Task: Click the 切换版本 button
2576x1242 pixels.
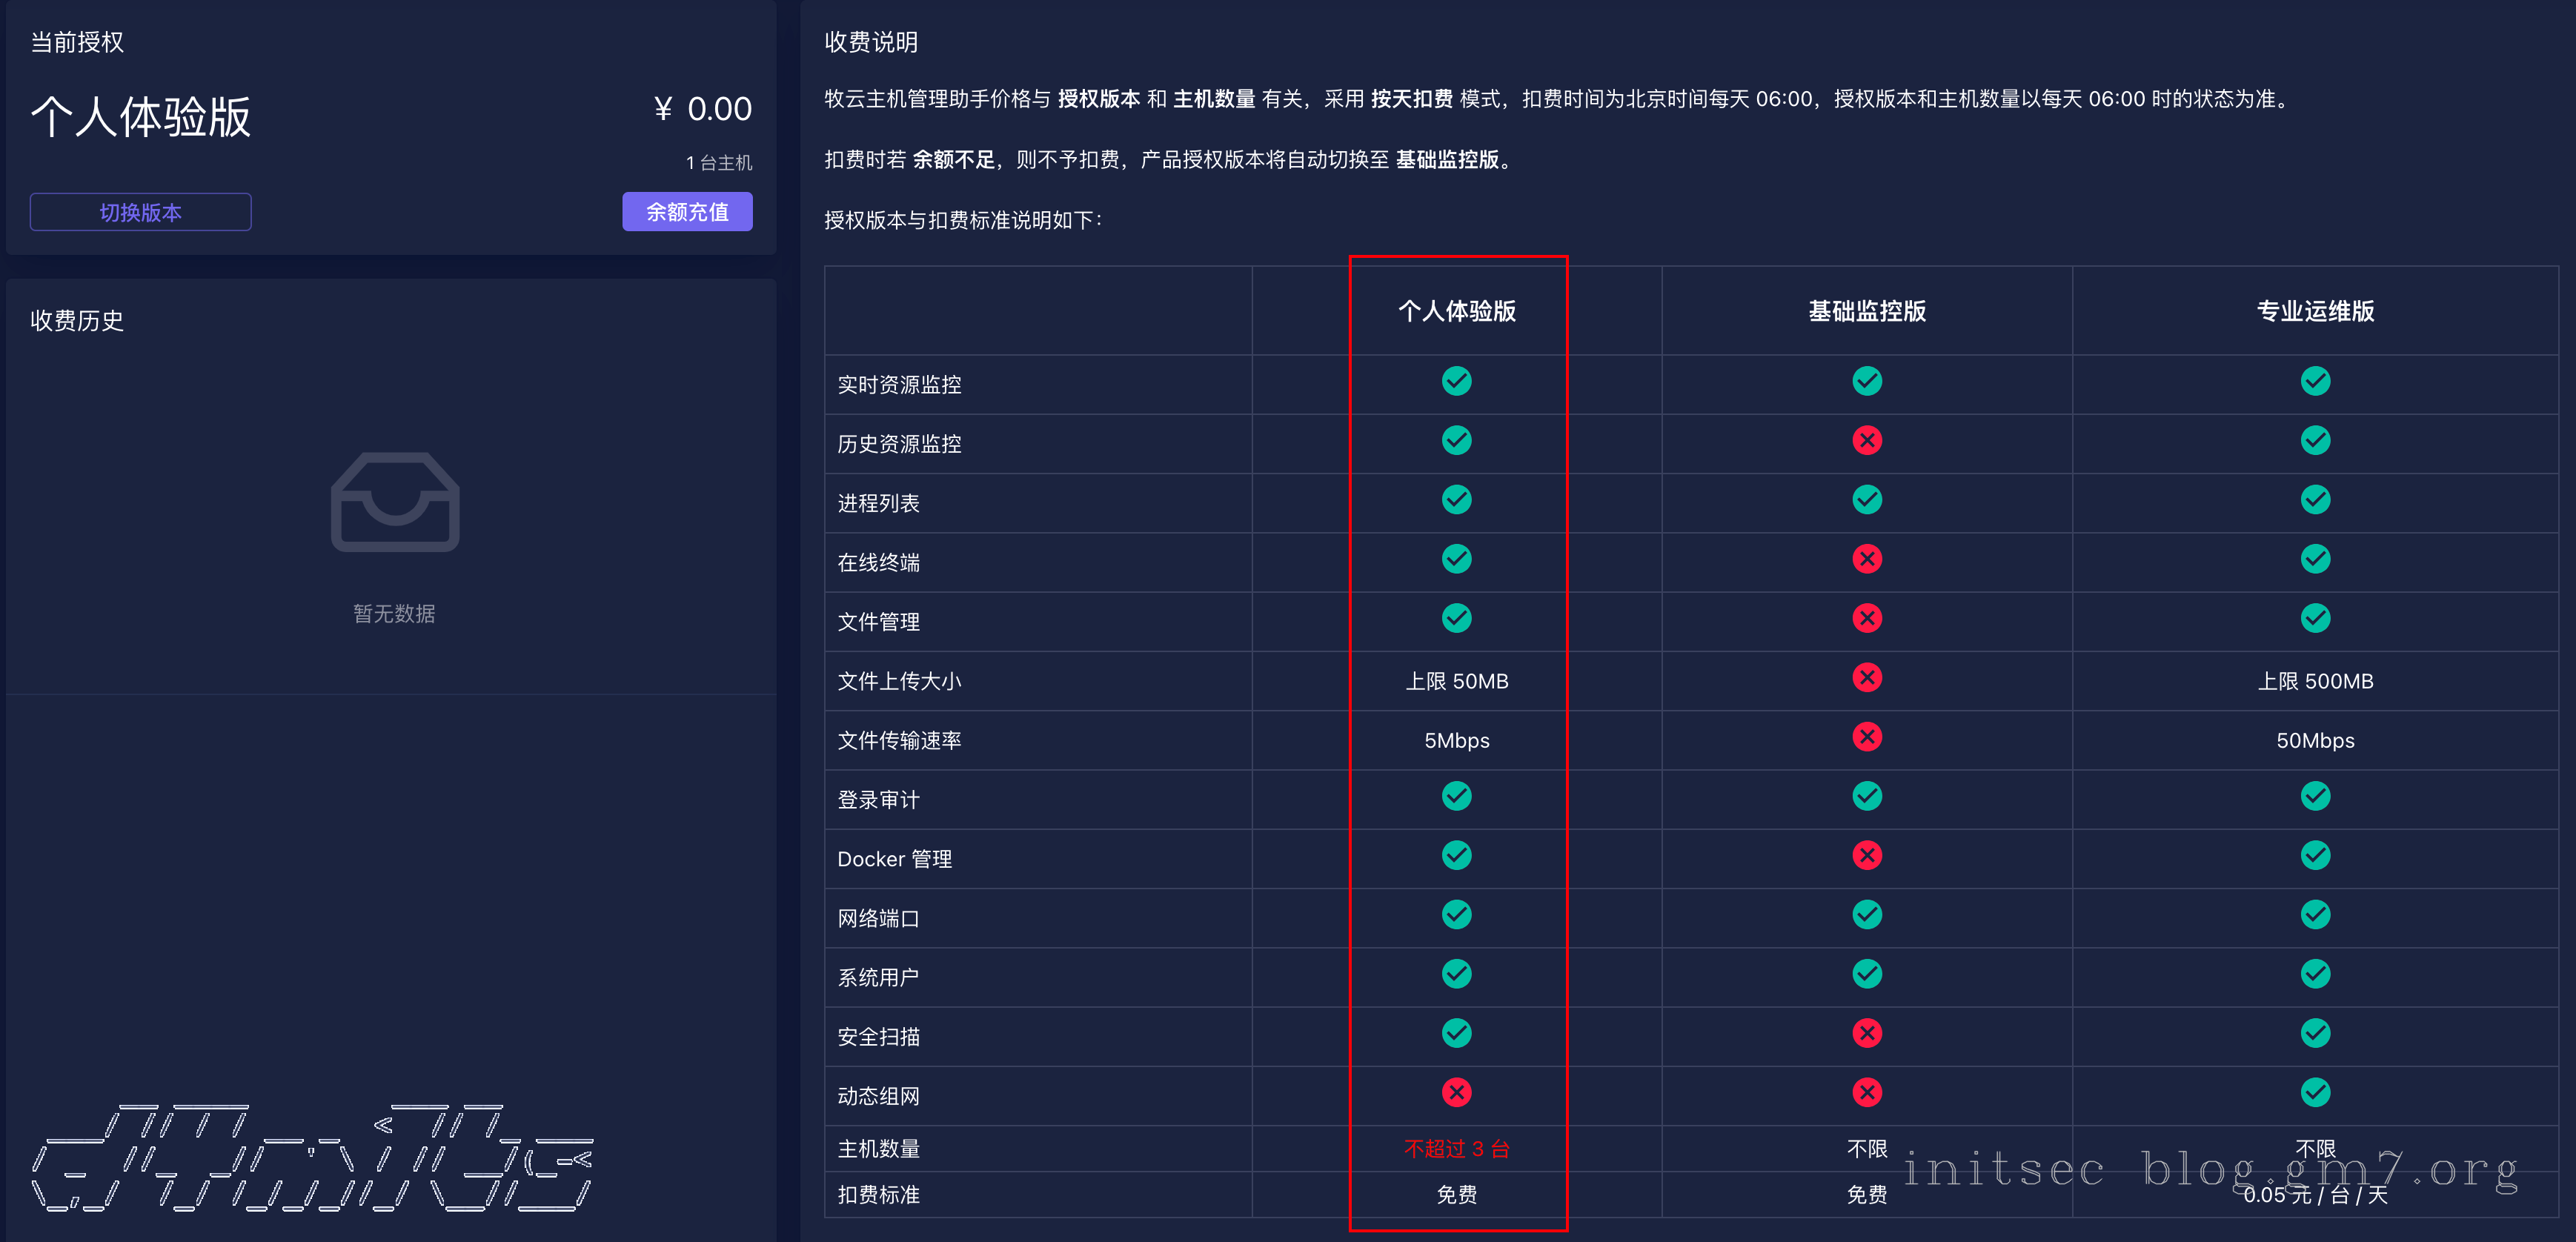Action: click(x=140, y=211)
